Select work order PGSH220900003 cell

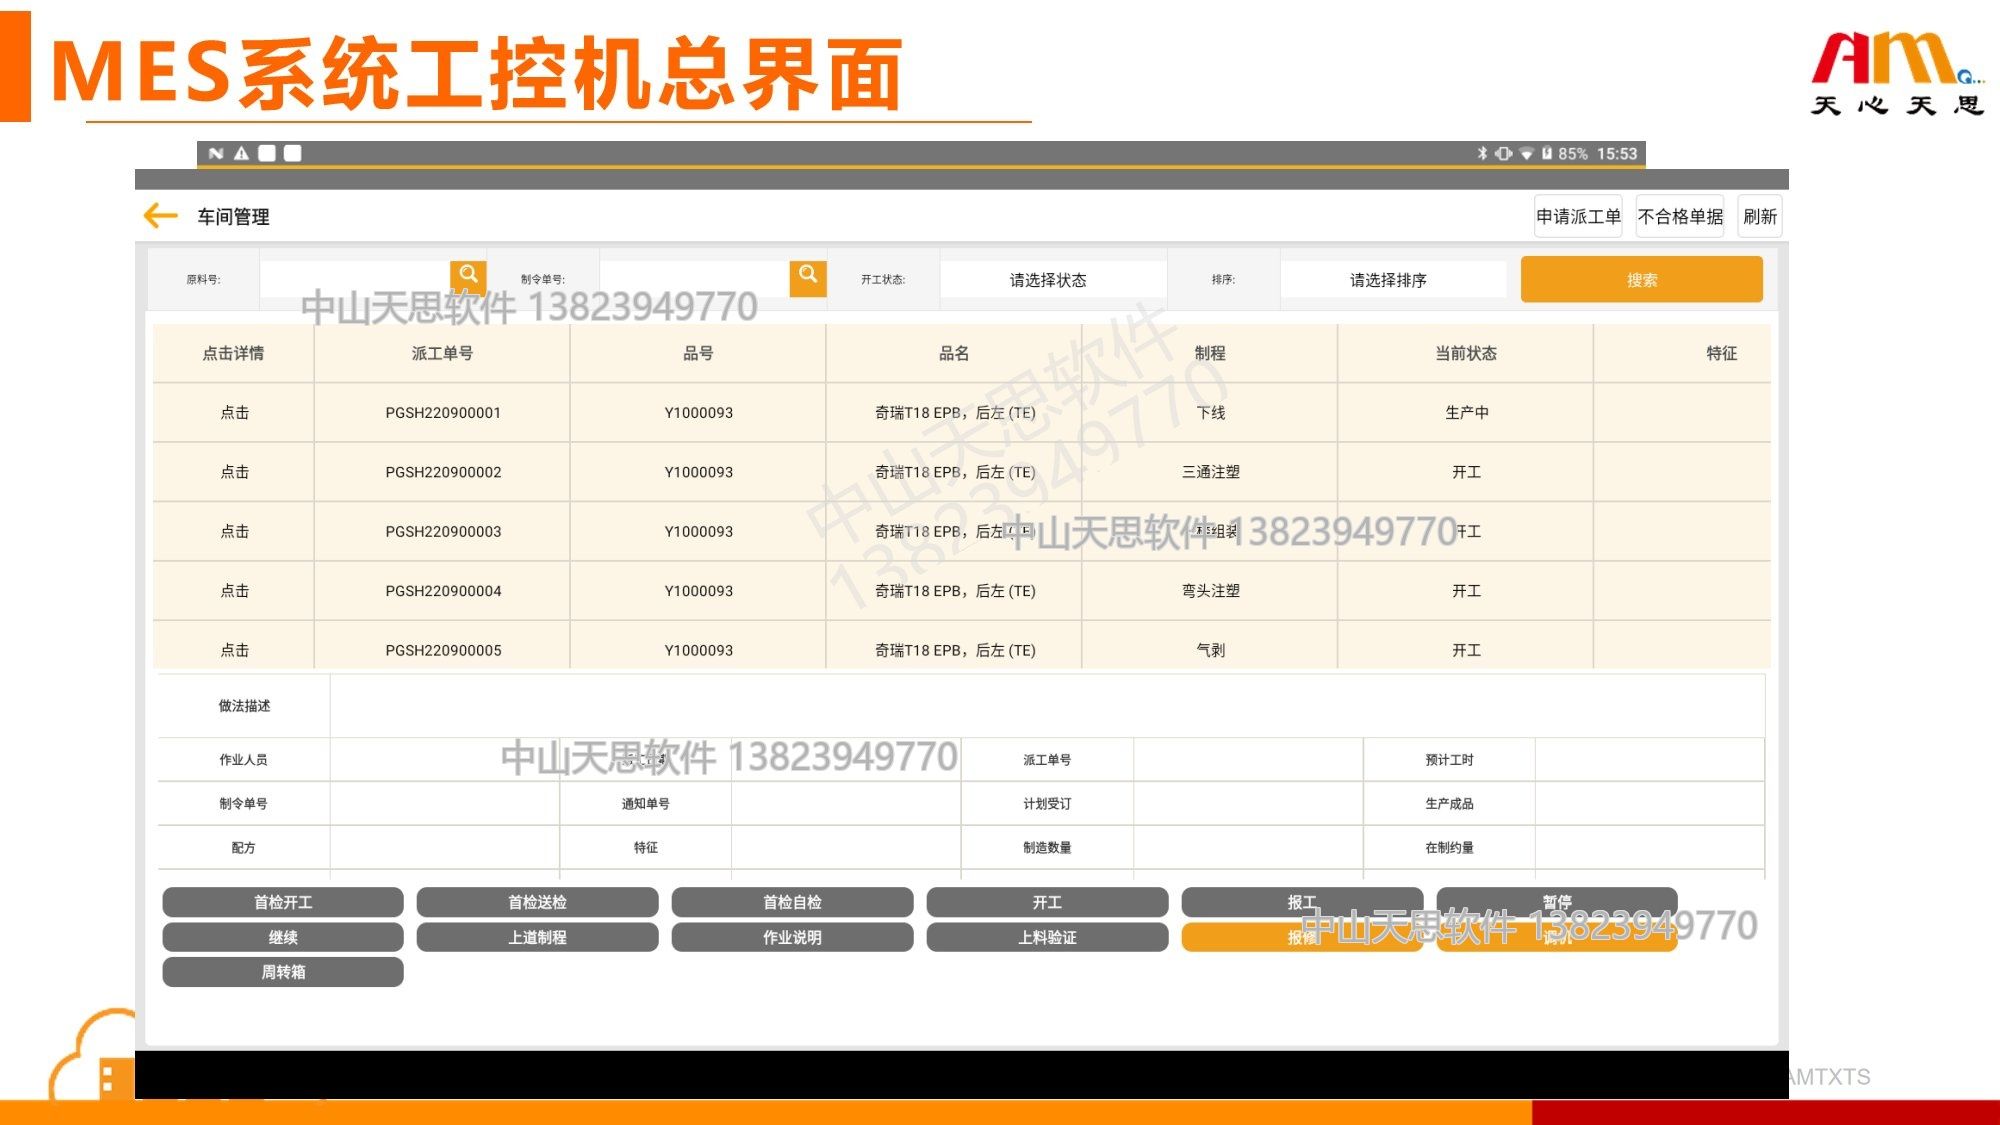click(x=443, y=531)
